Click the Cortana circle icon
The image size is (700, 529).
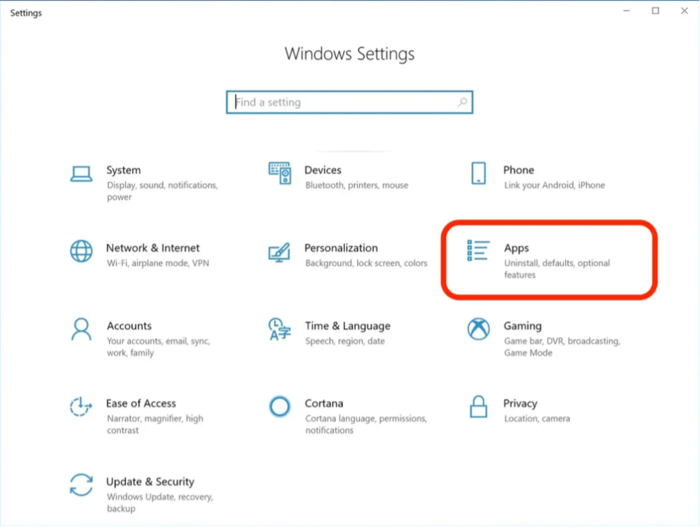tap(279, 407)
